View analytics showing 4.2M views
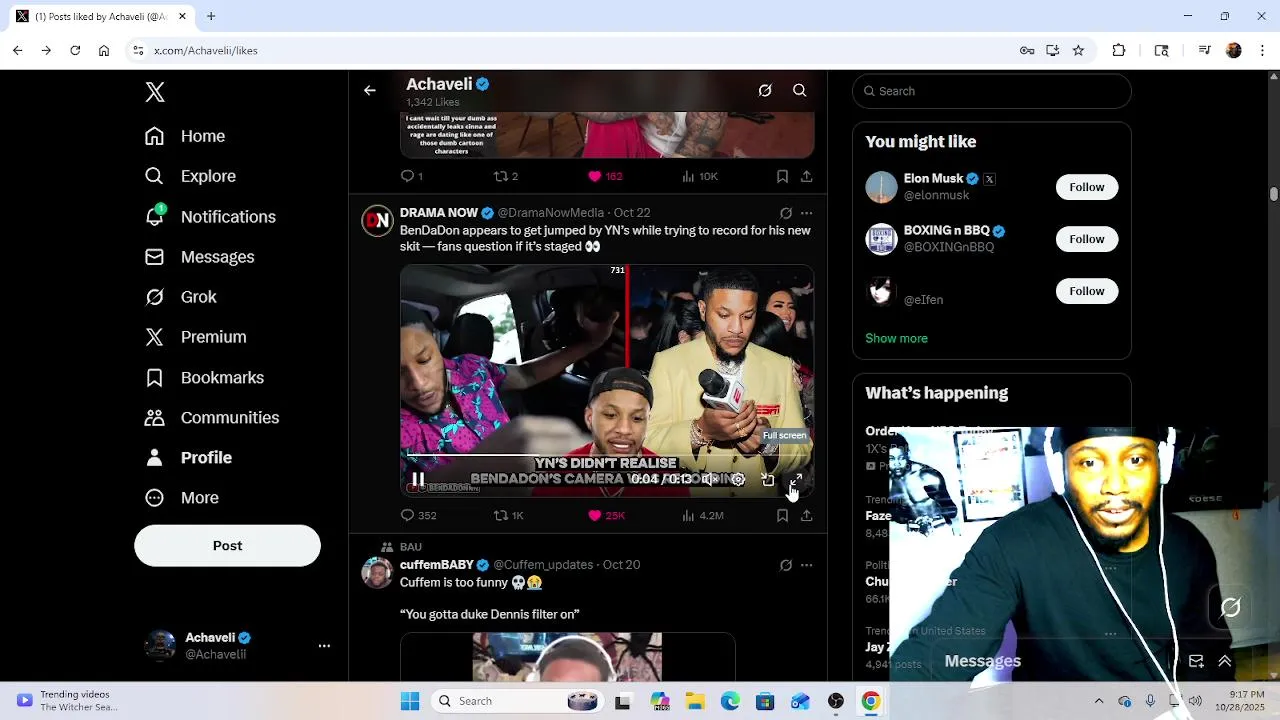Viewport: 1280px width, 720px height. pyautogui.click(x=702, y=516)
